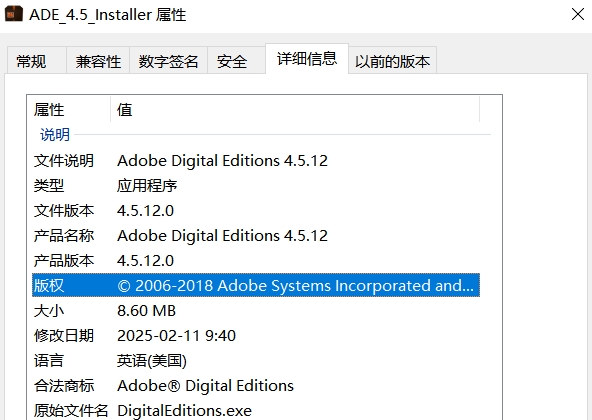Click the 产品版本 value 4.5.12.0

point(145,261)
